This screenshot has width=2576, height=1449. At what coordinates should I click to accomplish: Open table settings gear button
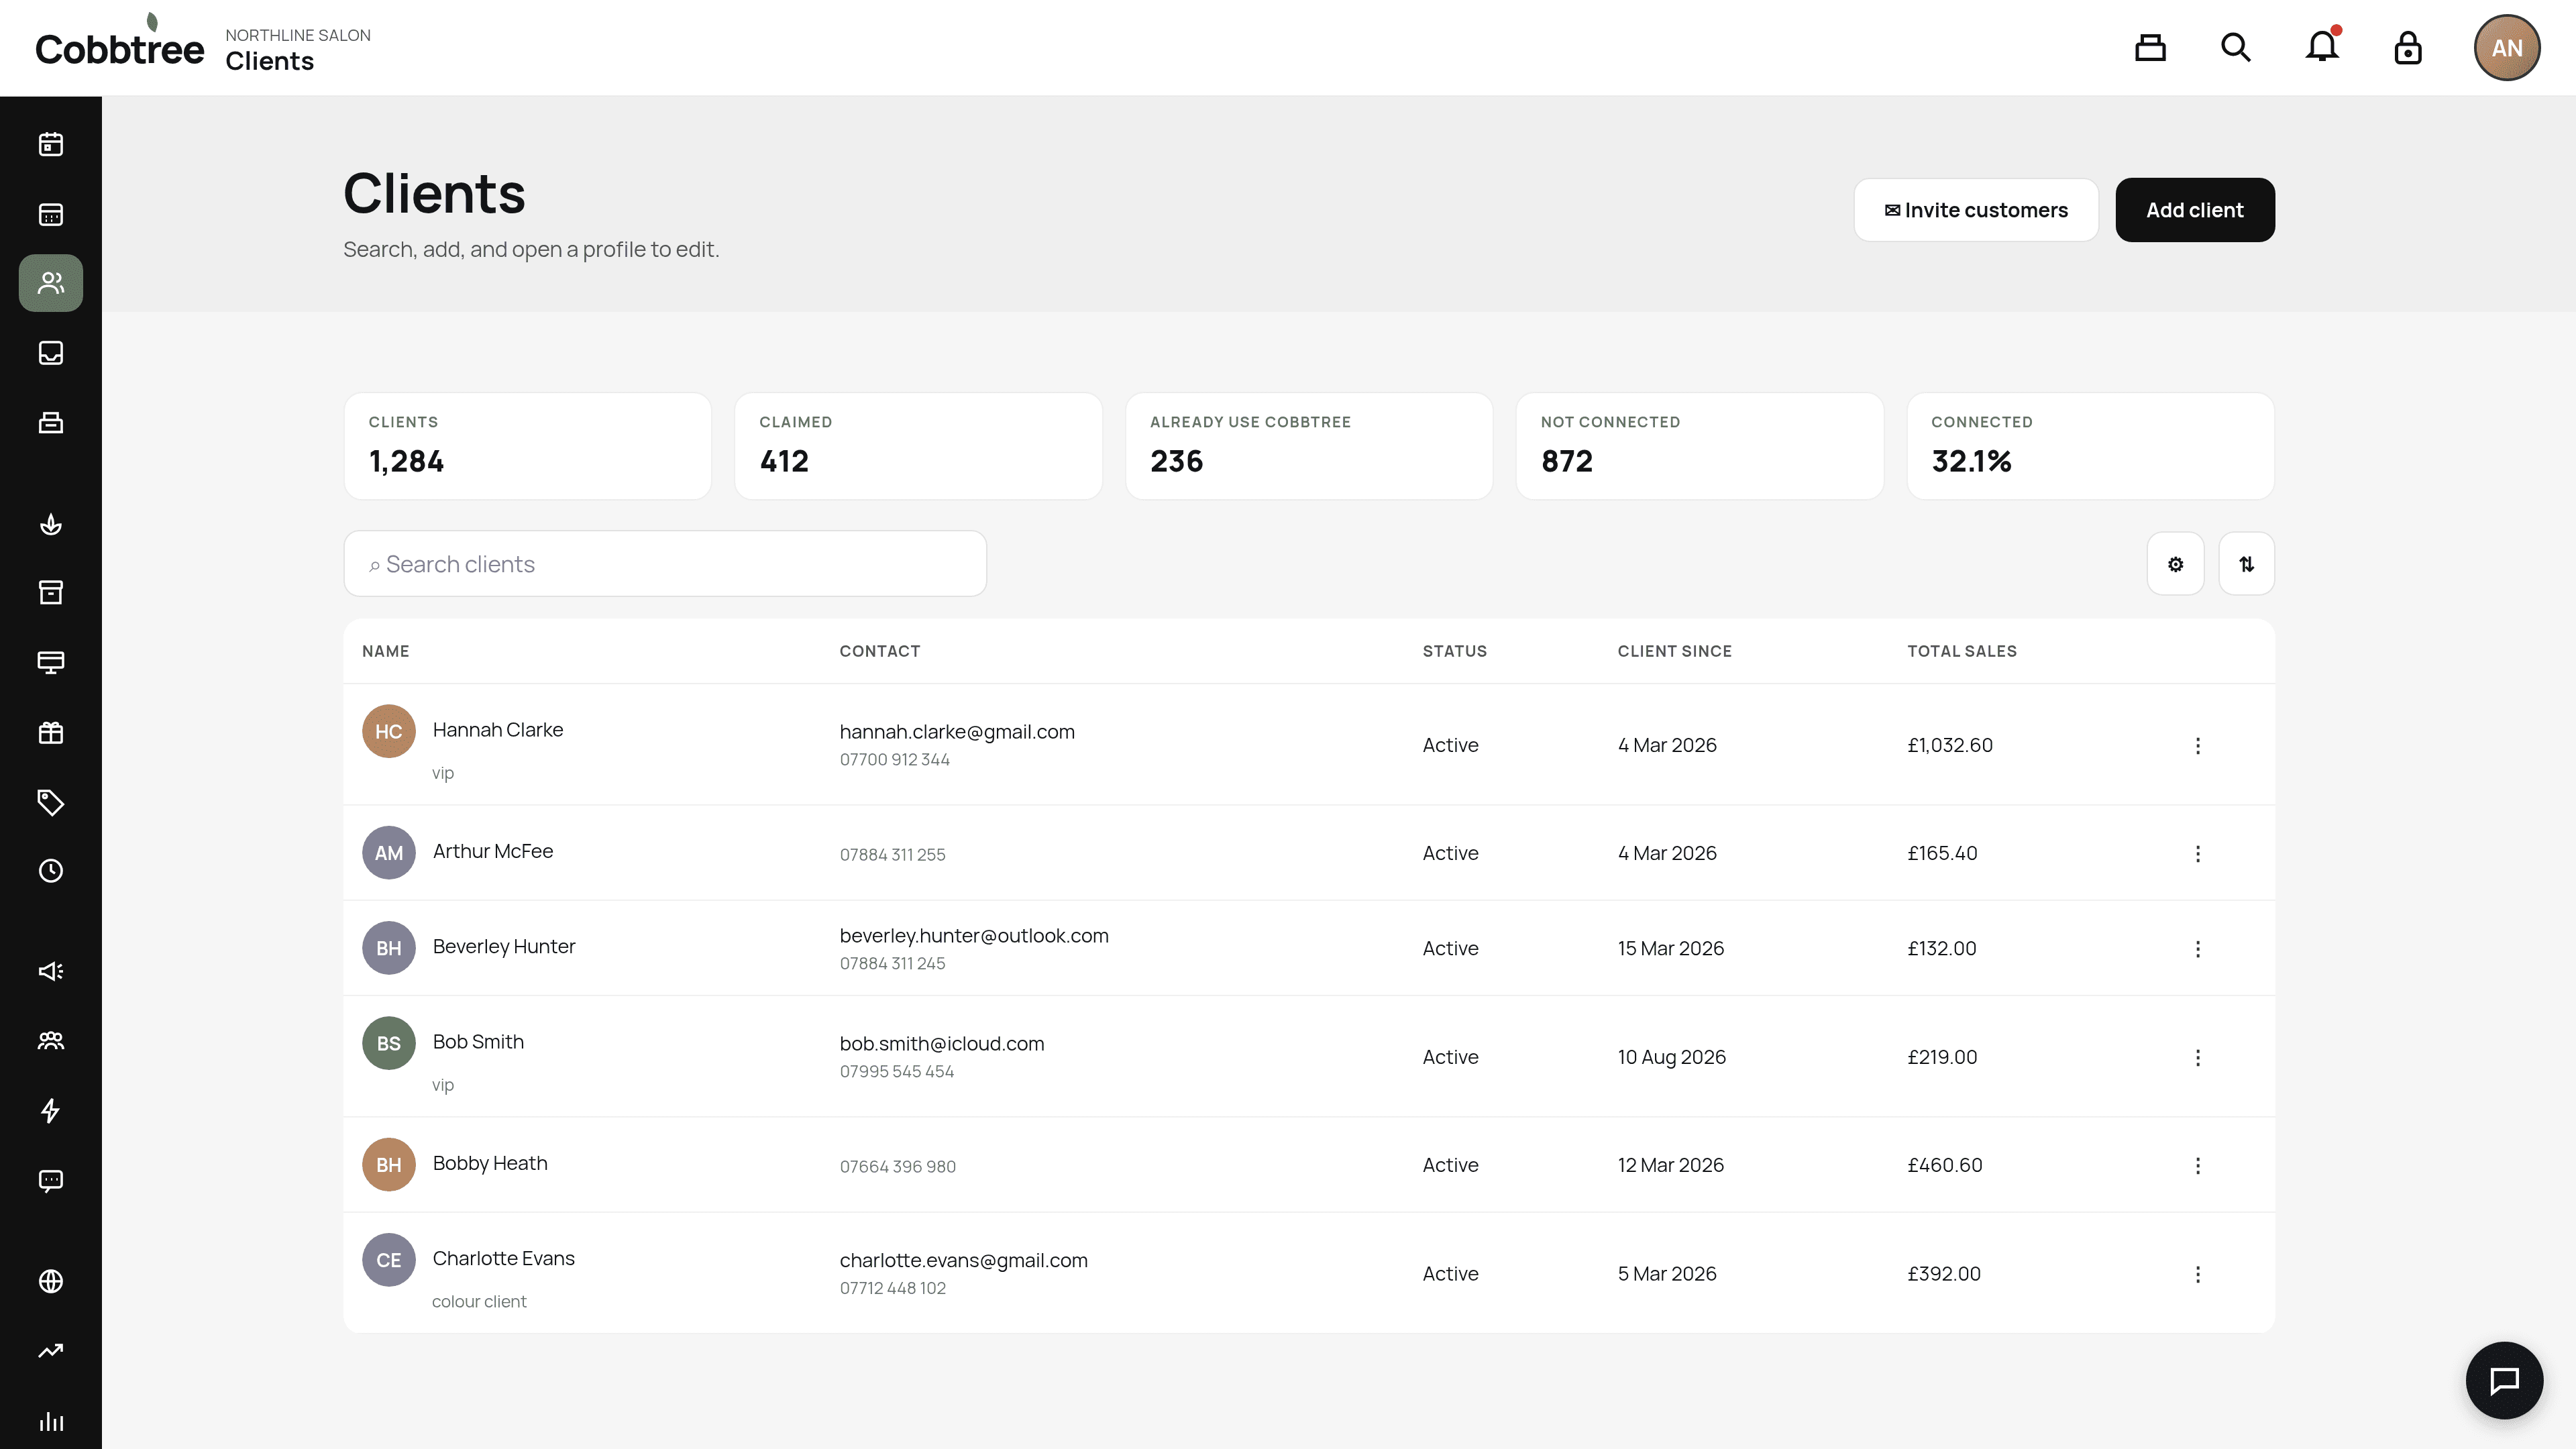click(2176, 564)
